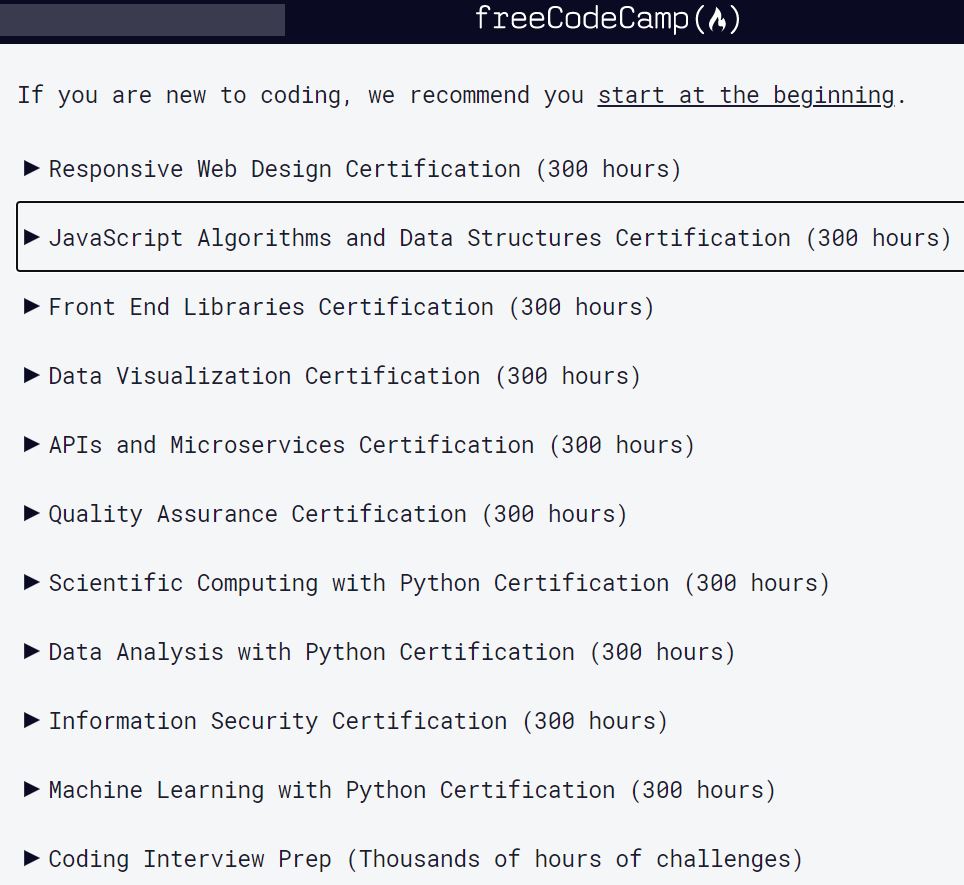Open the 'start at the beginning' link
Viewport: 964px width, 885px height.
click(746, 95)
